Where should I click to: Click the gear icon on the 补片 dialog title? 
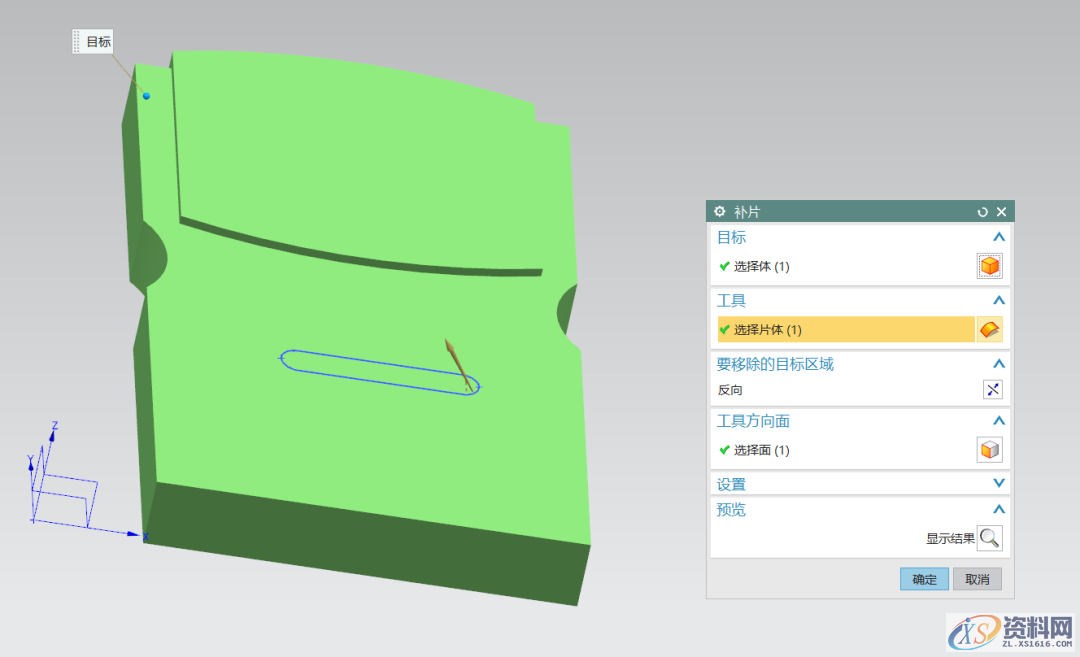point(719,211)
